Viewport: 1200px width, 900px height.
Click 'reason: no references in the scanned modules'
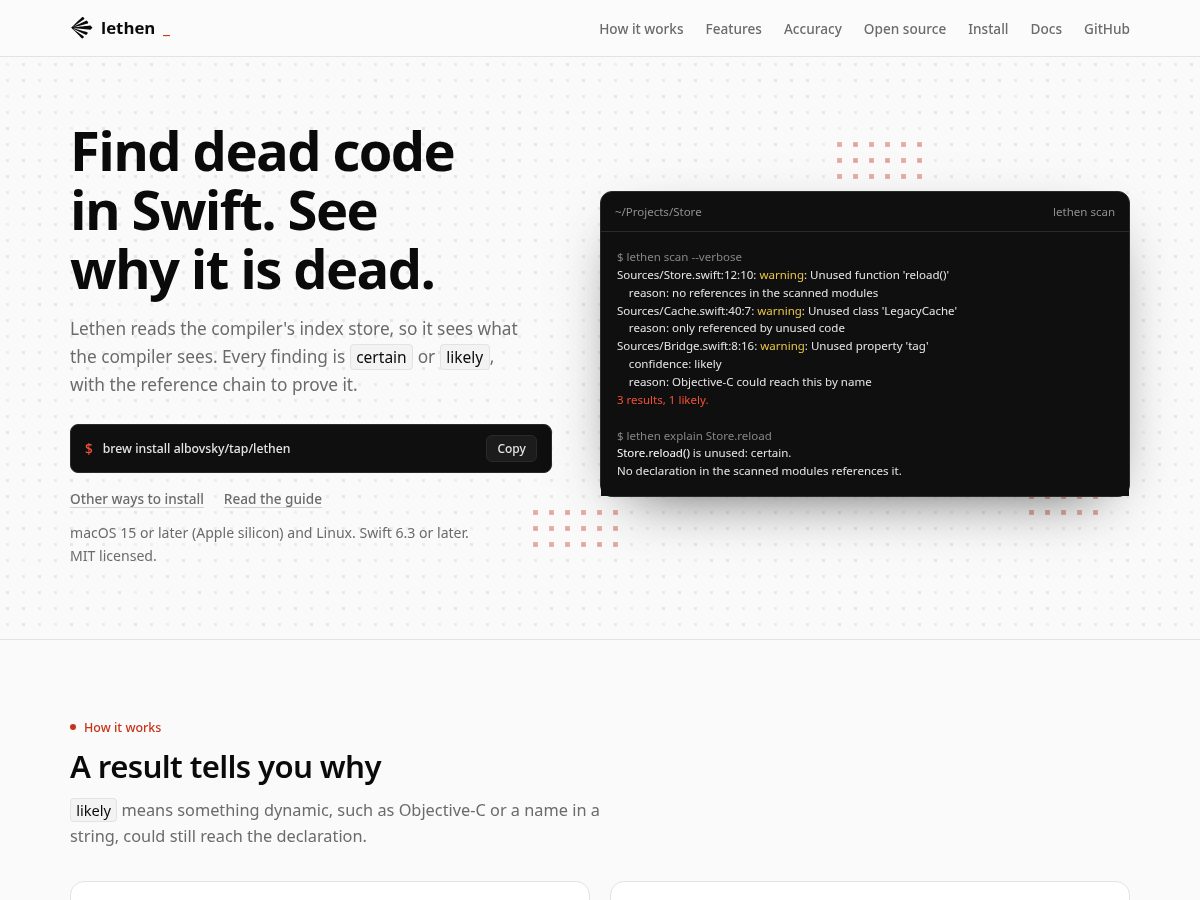click(x=753, y=293)
